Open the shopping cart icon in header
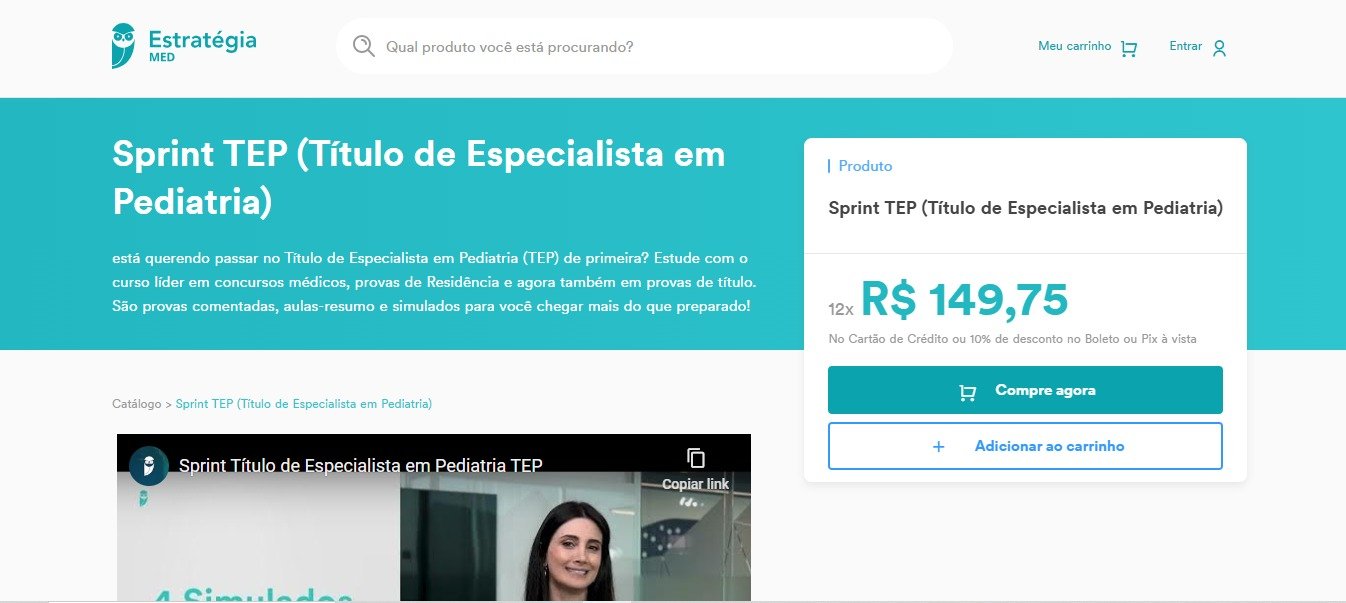This screenshot has width=1346, height=603. (x=1129, y=48)
